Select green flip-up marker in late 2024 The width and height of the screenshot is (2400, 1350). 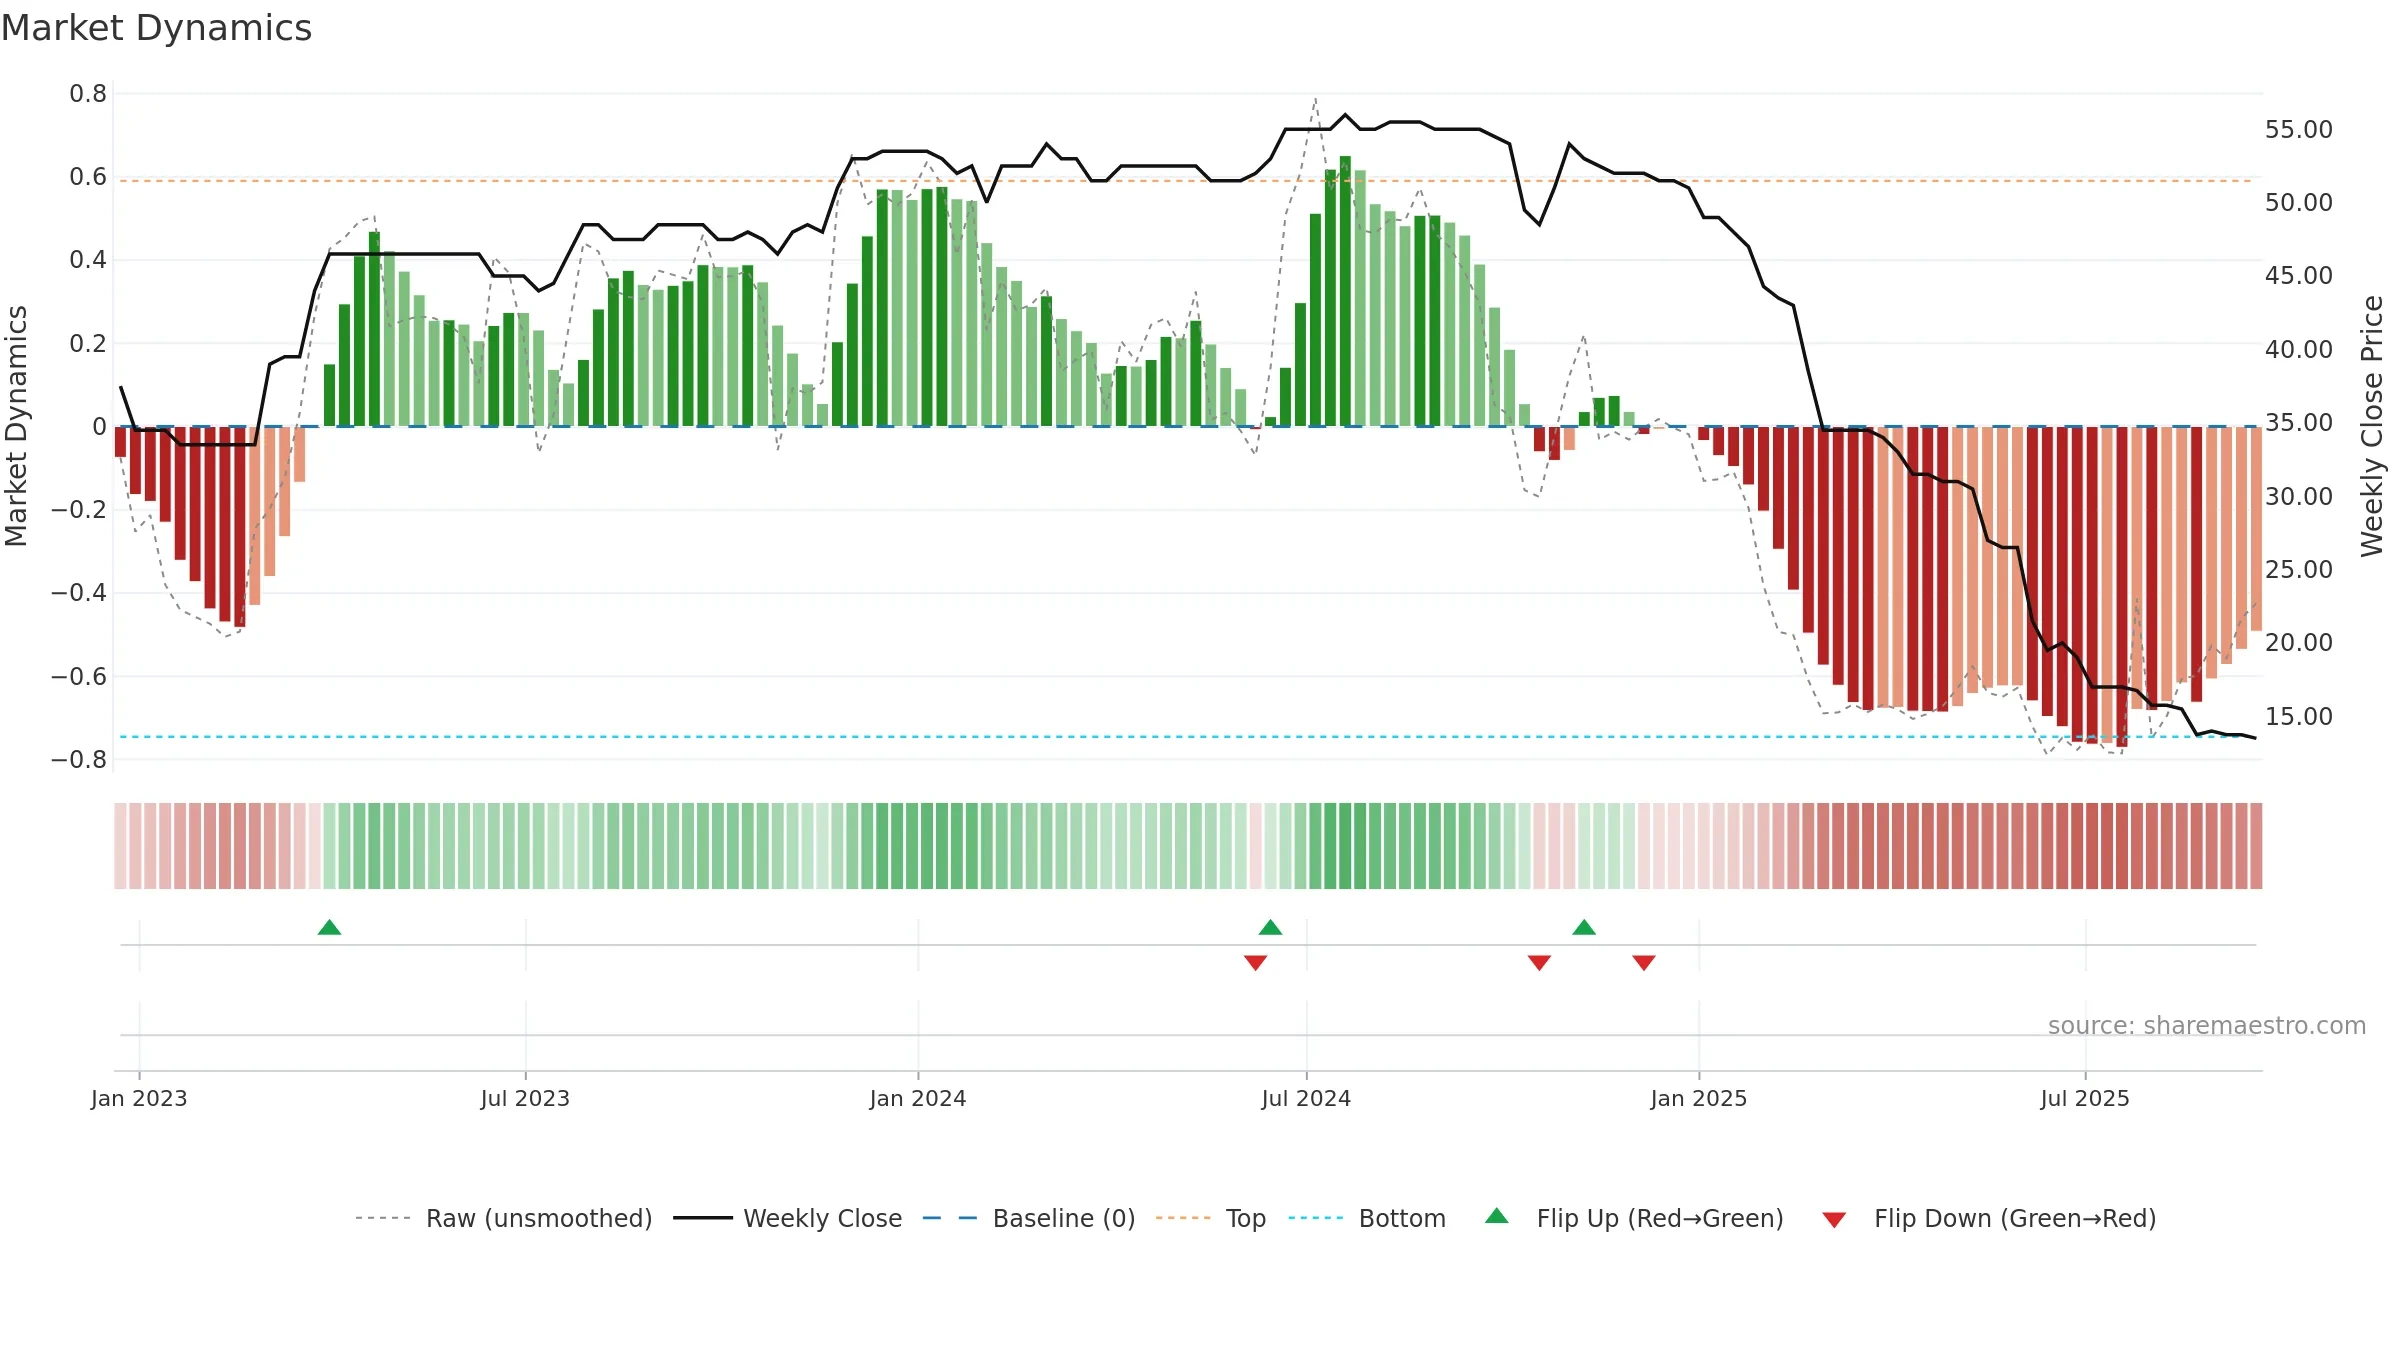1584,927
